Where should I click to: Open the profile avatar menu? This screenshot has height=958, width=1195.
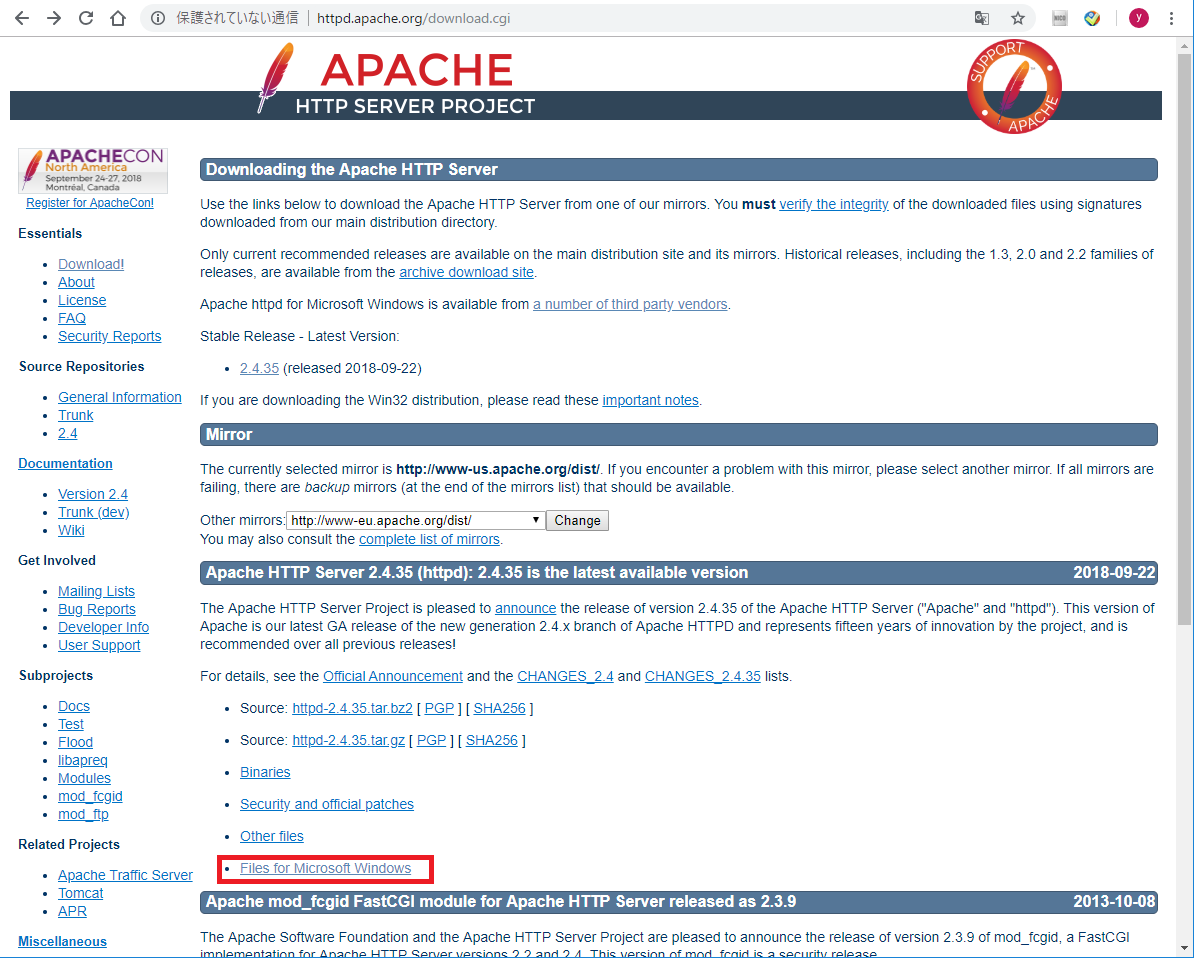coord(1138,17)
